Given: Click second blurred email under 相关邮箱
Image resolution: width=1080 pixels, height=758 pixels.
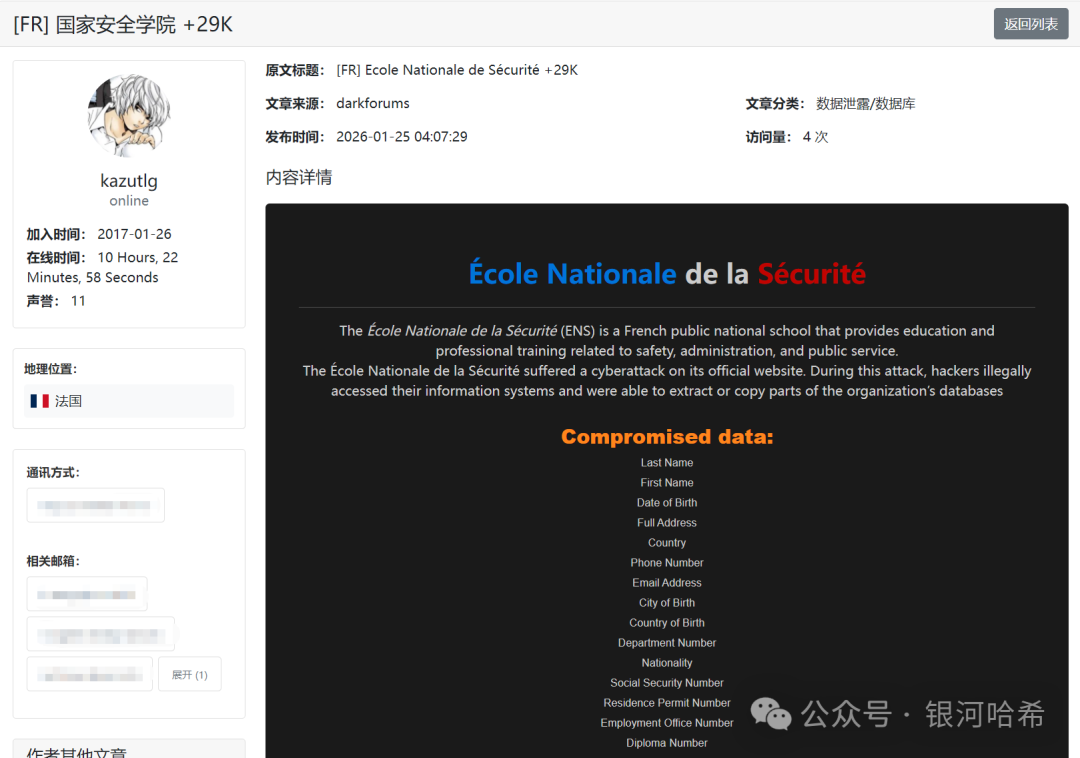Looking at the screenshot, I should coord(101,635).
